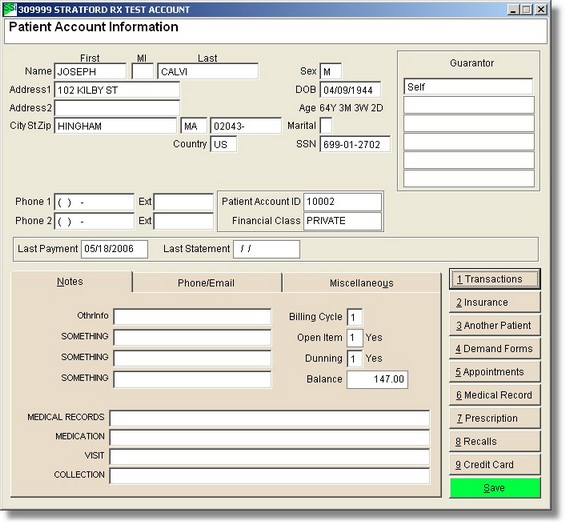This screenshot has height=525, width=566.
Task: Click the Ext field beside Phone 1
Action: point(184,202)
